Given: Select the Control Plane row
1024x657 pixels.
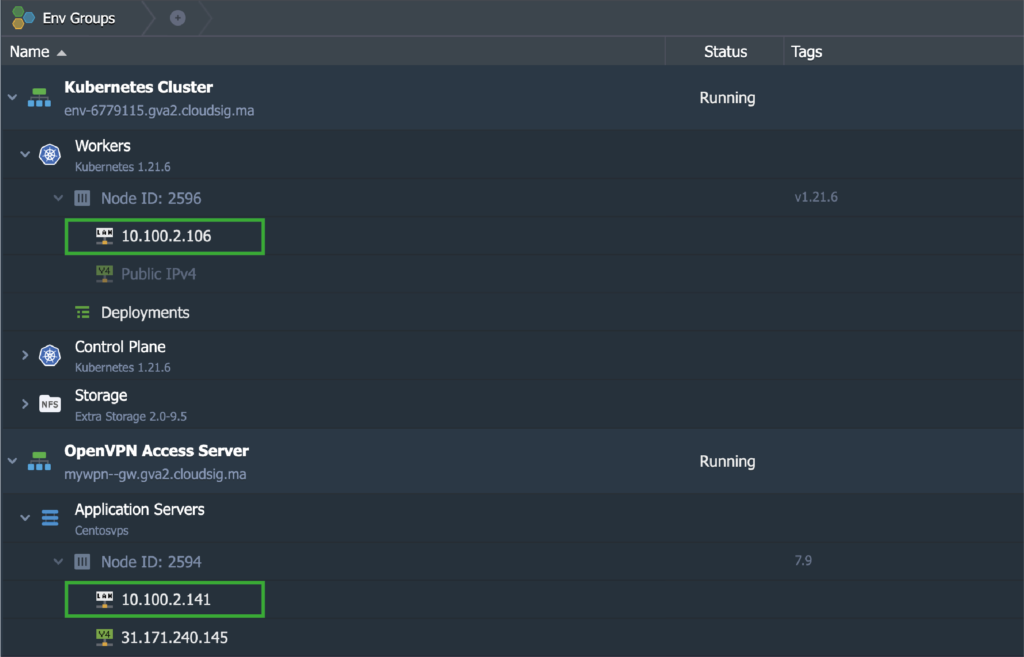Looking at the screenshot, I should 512,355.
